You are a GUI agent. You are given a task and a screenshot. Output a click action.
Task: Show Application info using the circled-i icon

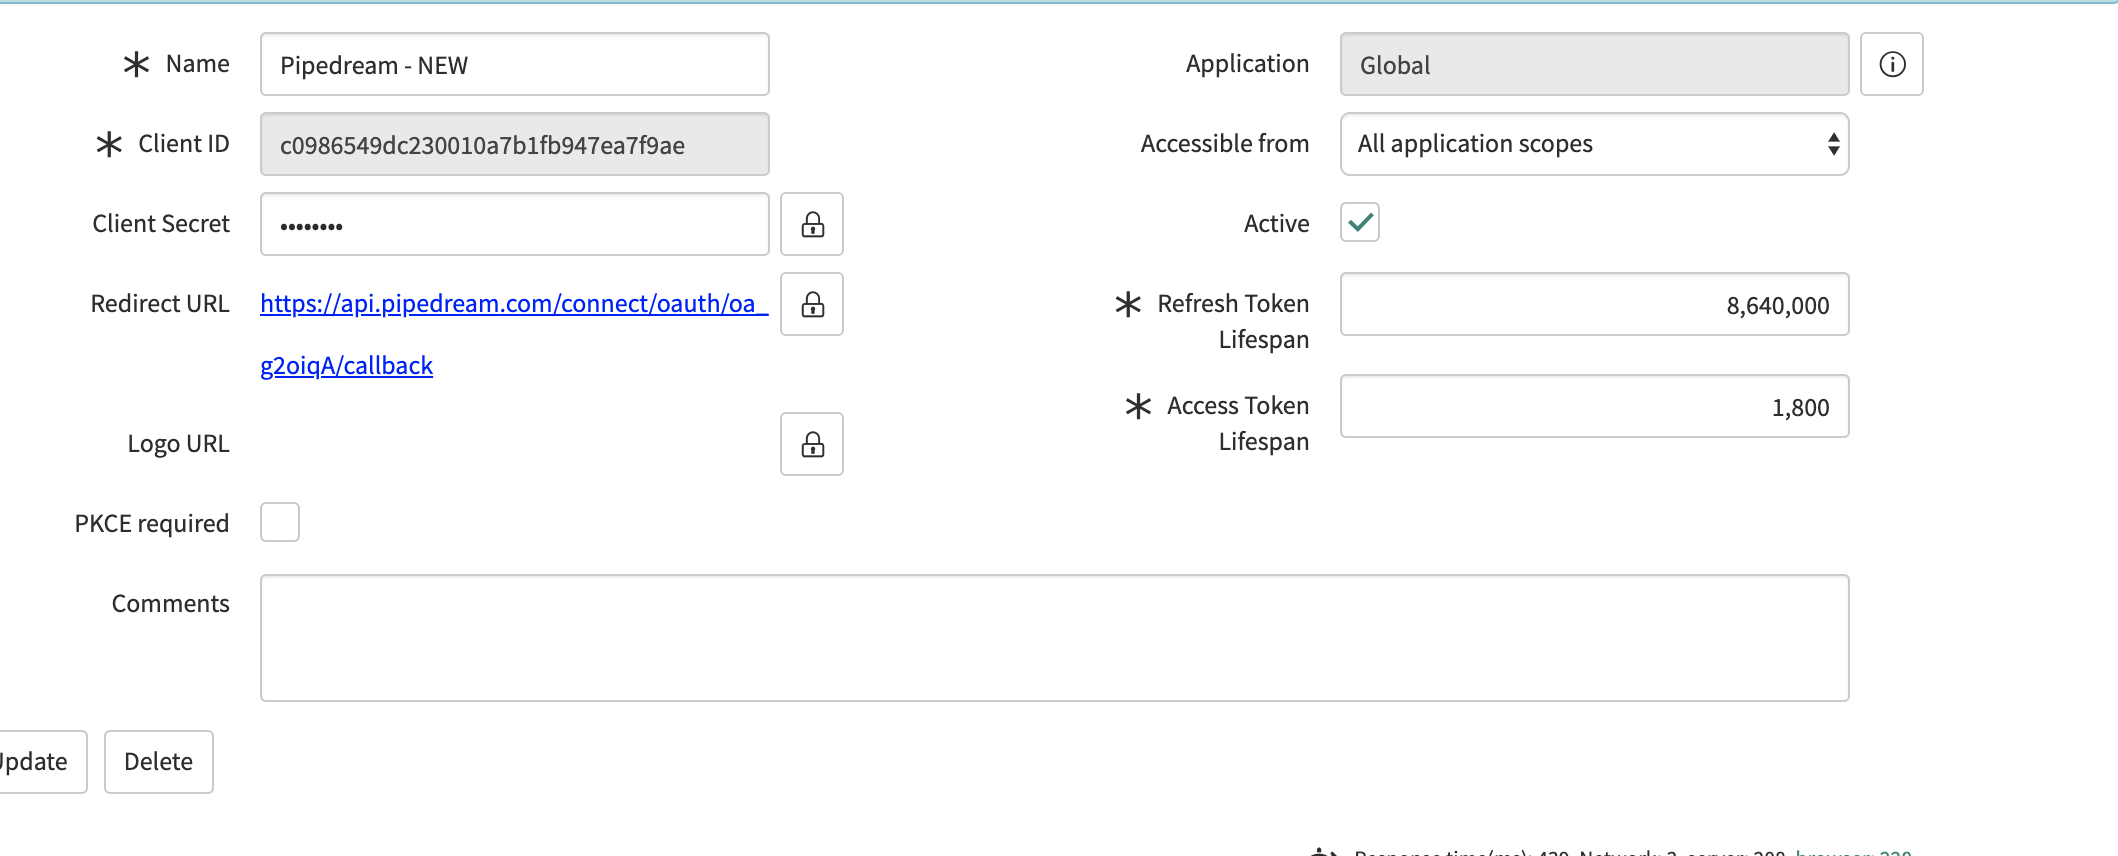tap(1891, 64)
